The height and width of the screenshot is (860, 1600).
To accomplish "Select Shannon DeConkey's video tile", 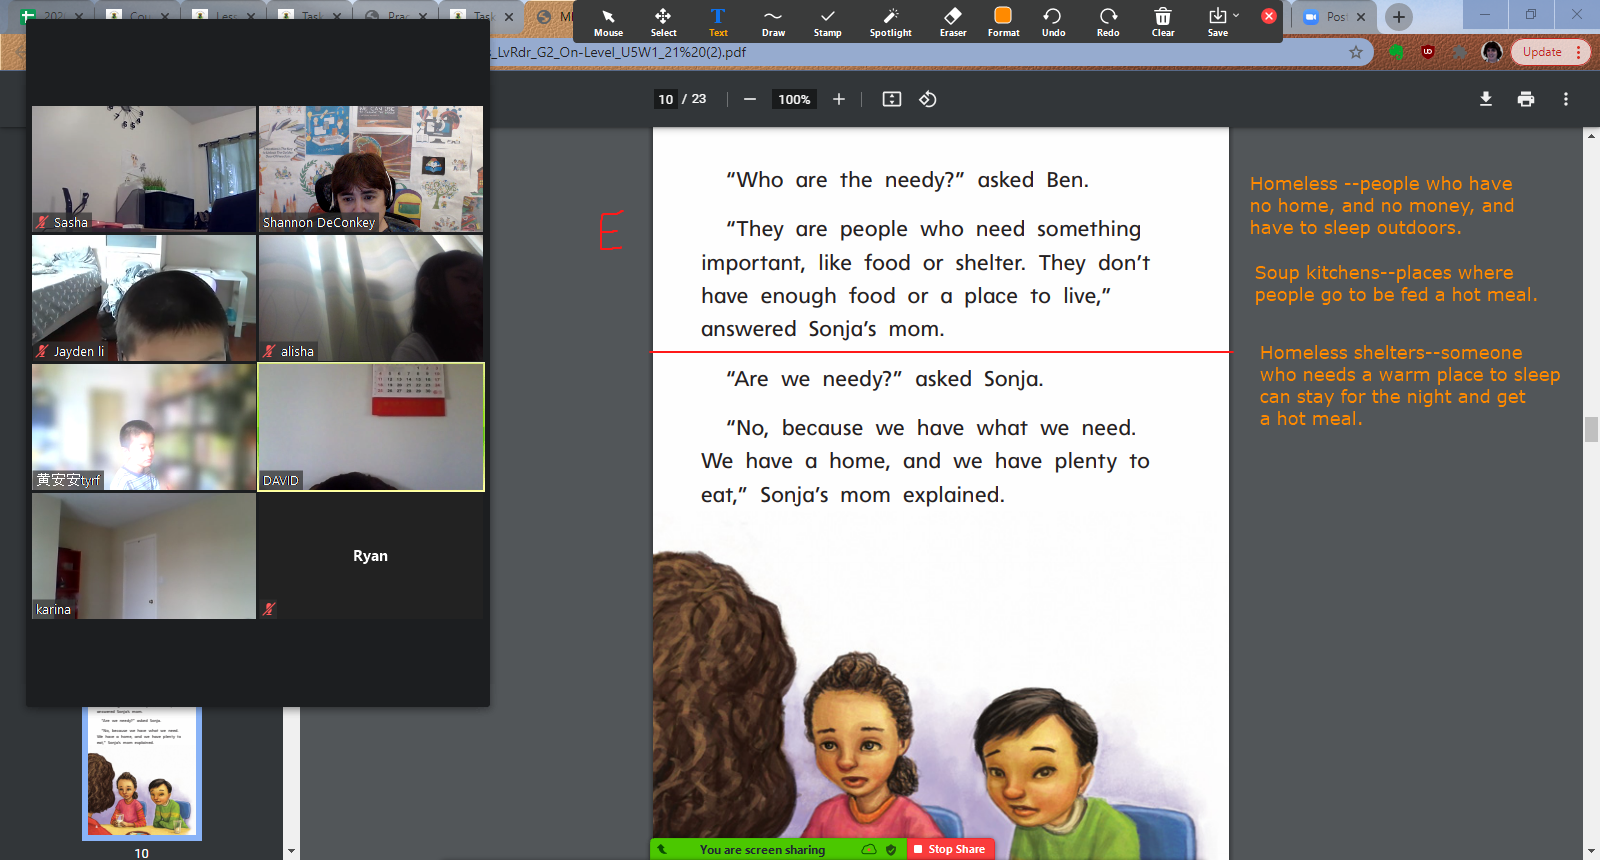I will (371, 169).
